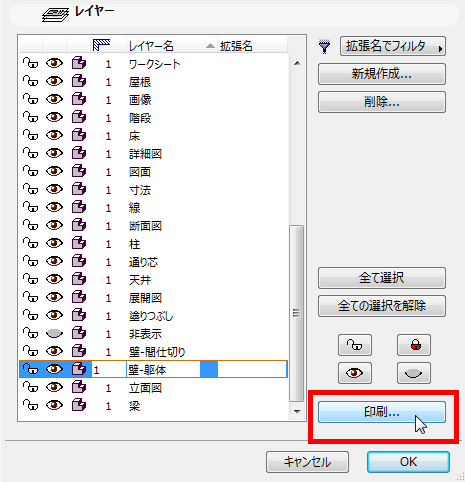Viewport: 465px width, 482px height.
Task: Click the layer list scrollbar thumb
Action: point(296,313)
